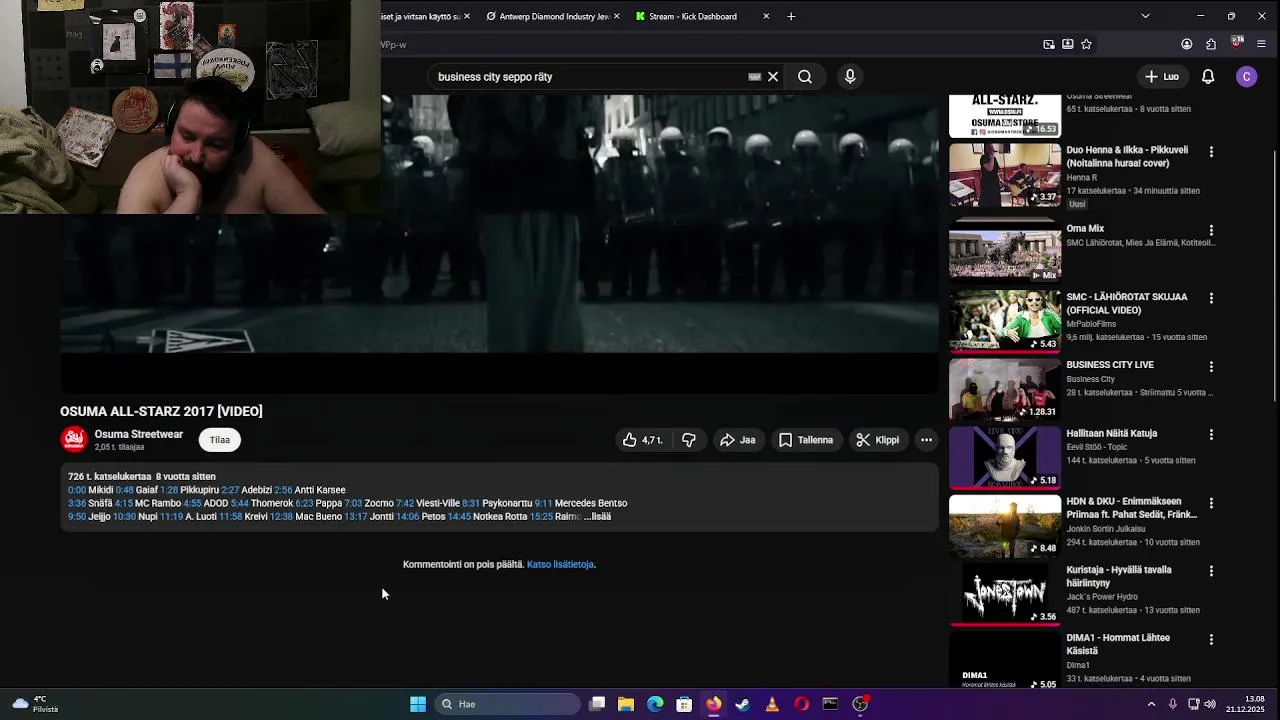1280x720 pixels.
Task: Open Steam from the taskbar
Action: tap(742, 704)
